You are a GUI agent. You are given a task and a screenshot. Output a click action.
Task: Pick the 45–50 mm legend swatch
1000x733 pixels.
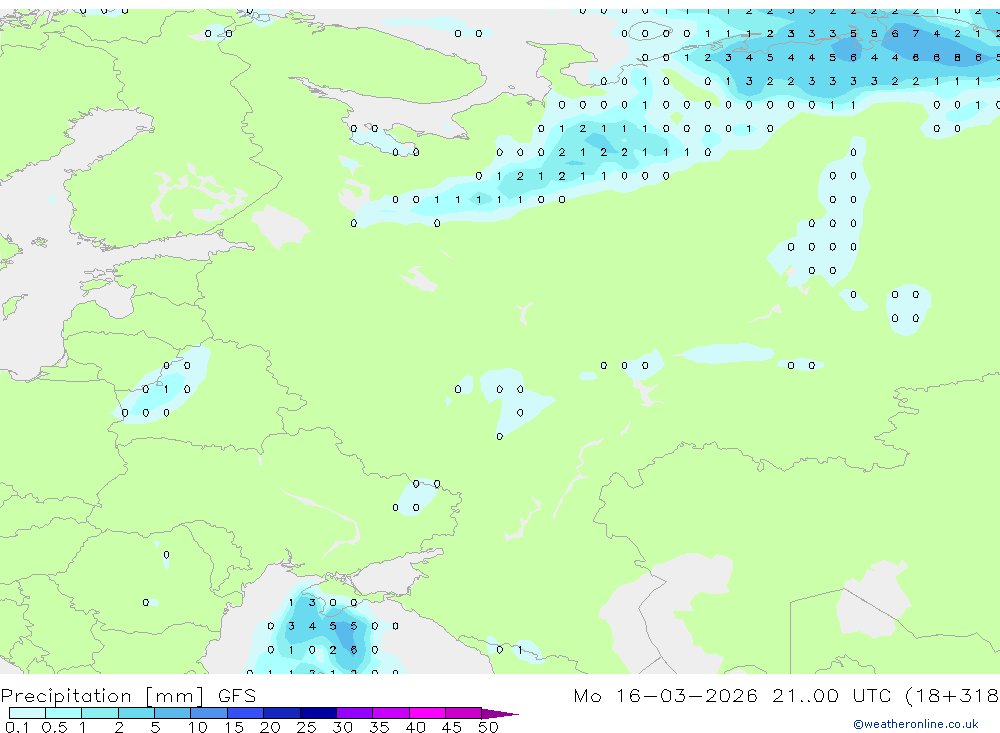464,713
